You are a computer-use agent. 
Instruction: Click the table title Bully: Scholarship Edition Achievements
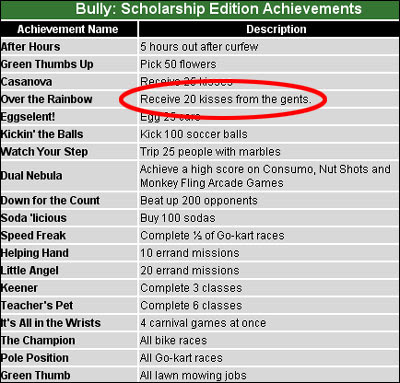click(x=218, y=9)
